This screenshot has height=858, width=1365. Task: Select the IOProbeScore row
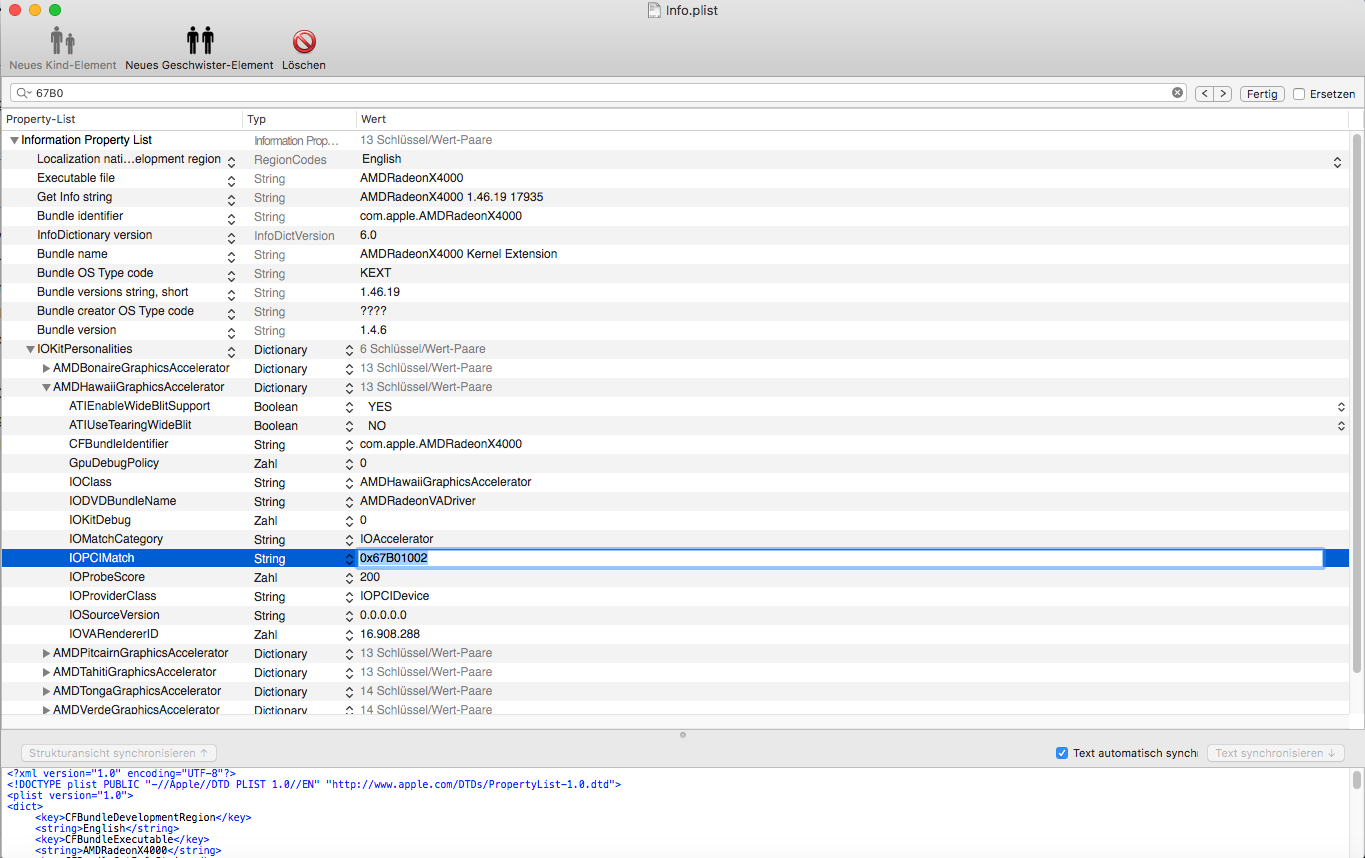tap(675, 578)
